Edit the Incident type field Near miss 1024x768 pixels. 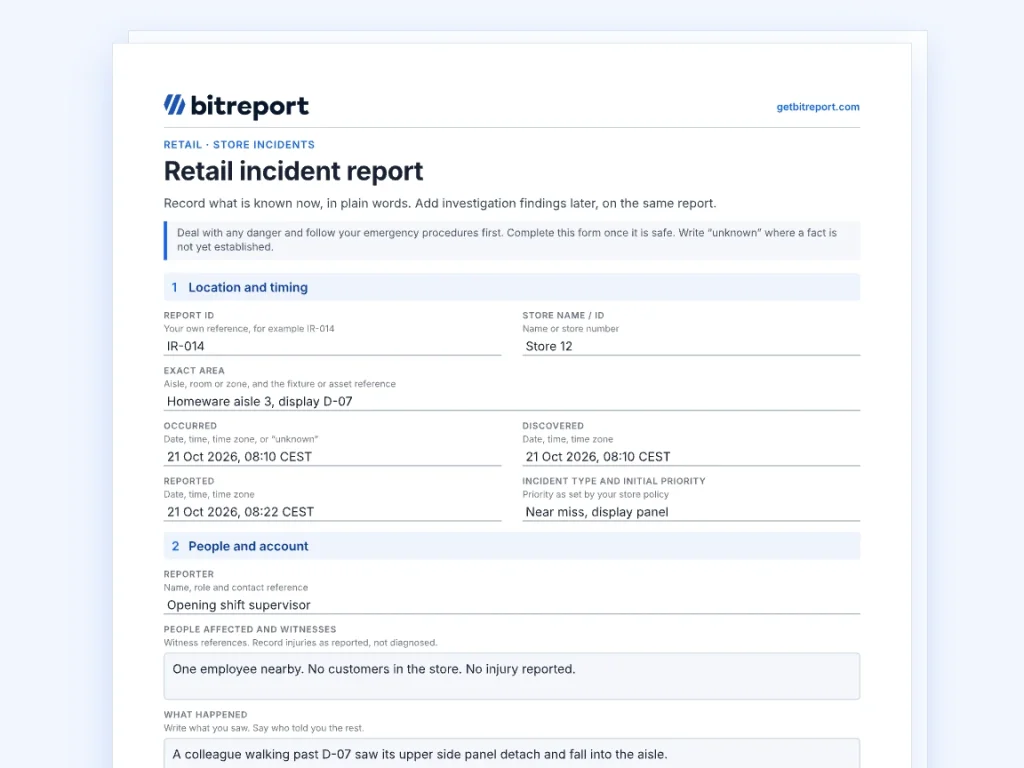pyautogui.click(x=691, y=512)
